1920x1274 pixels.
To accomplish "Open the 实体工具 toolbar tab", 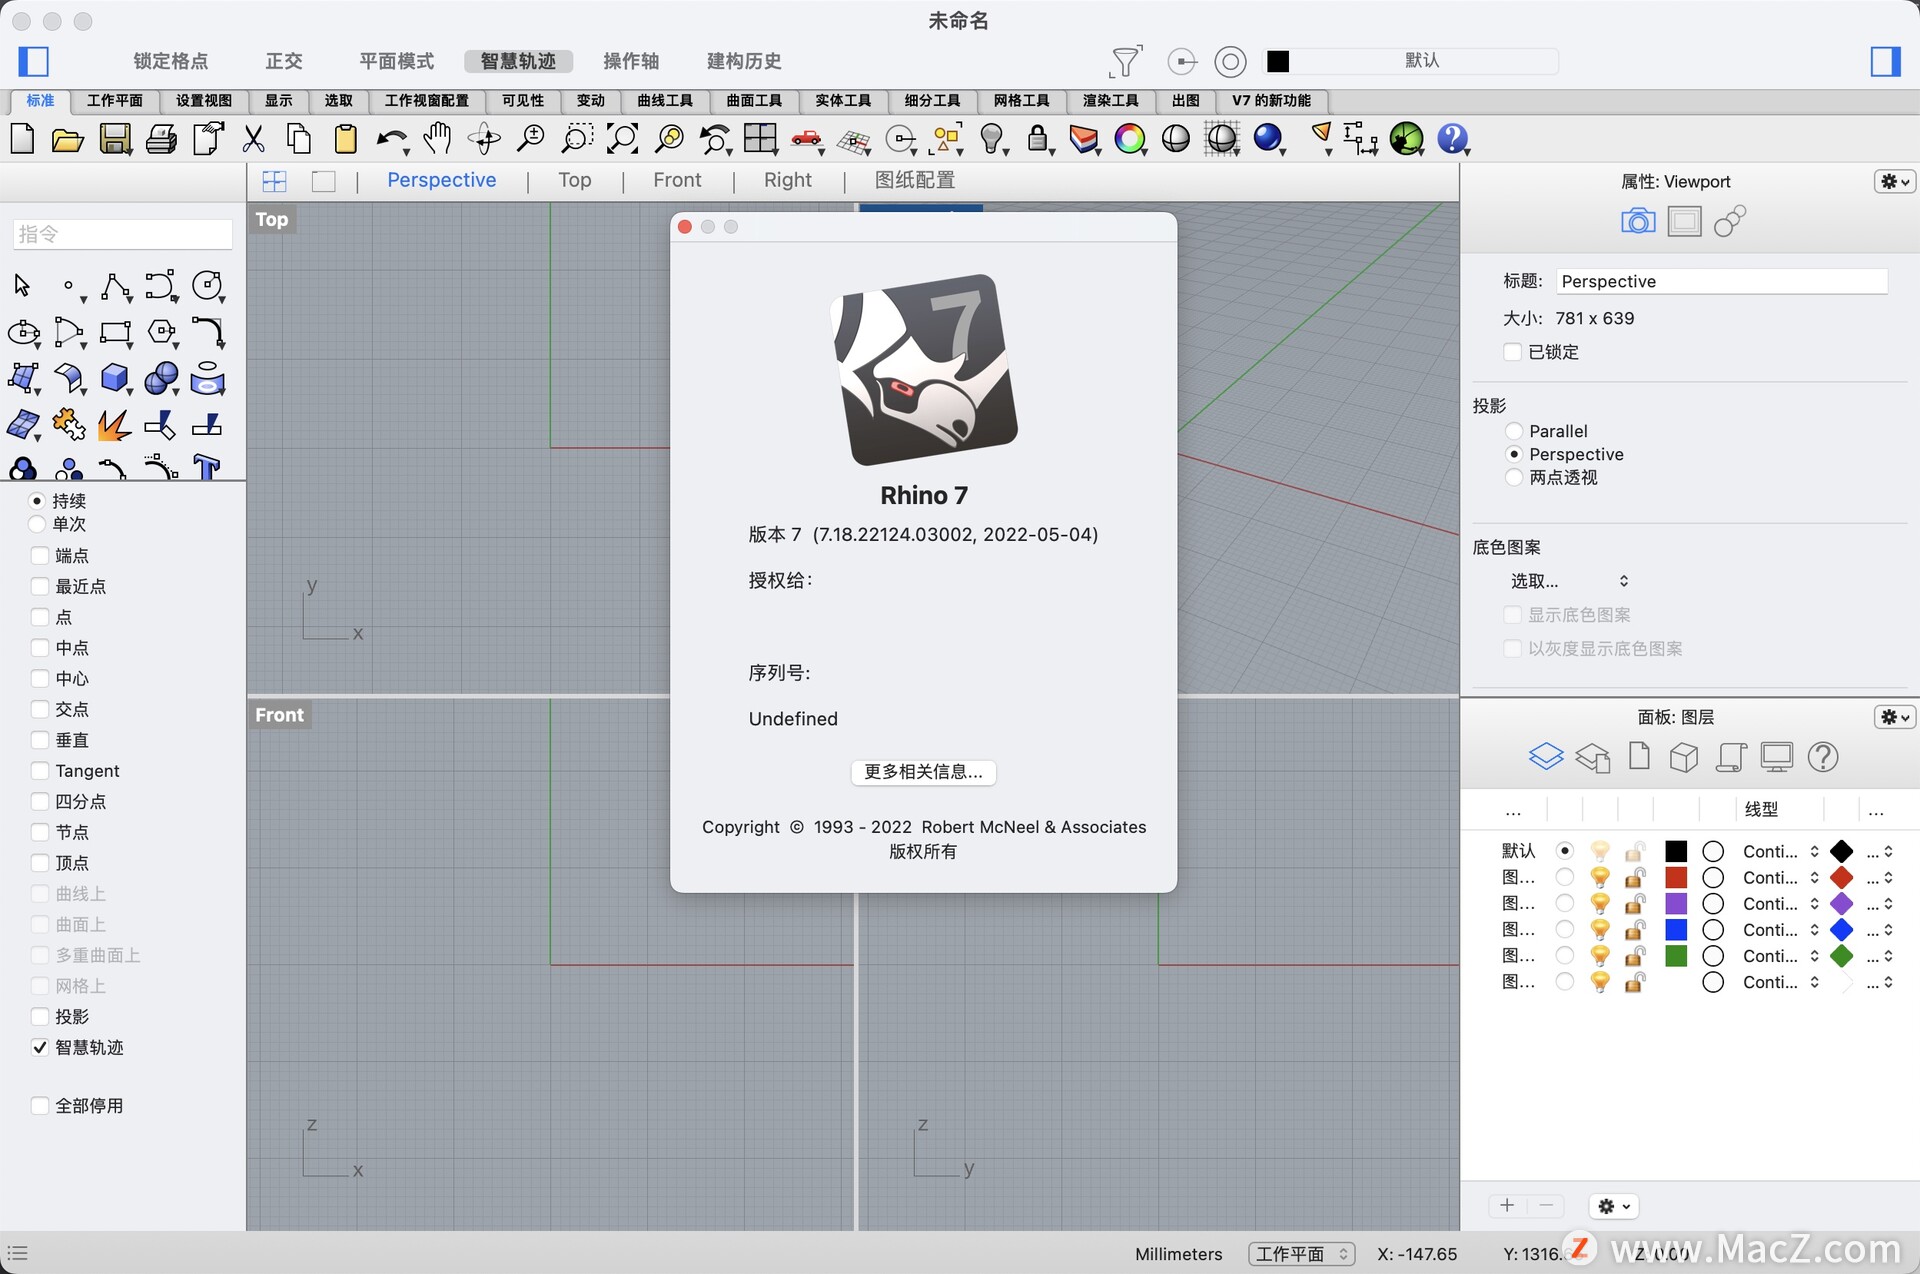I will [x=843, y=101].
